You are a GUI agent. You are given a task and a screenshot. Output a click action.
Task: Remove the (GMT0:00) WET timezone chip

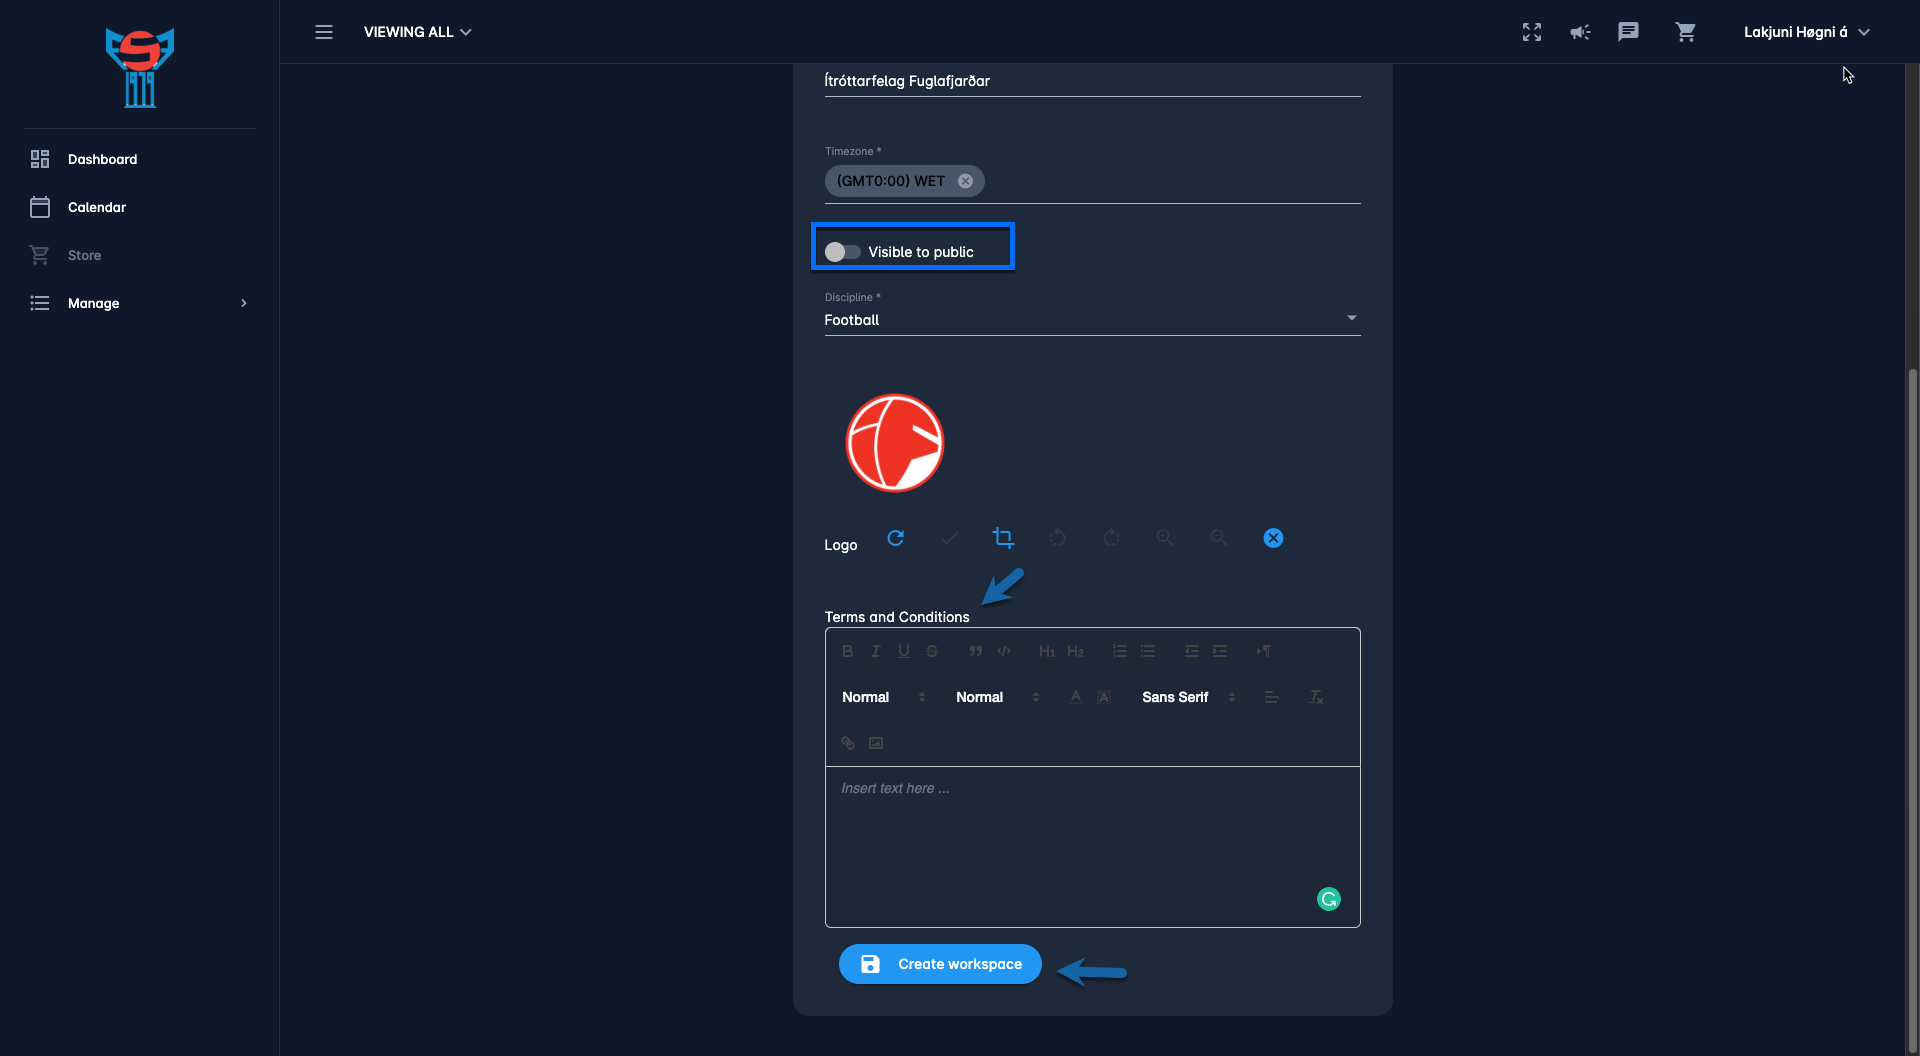(965, 181)
